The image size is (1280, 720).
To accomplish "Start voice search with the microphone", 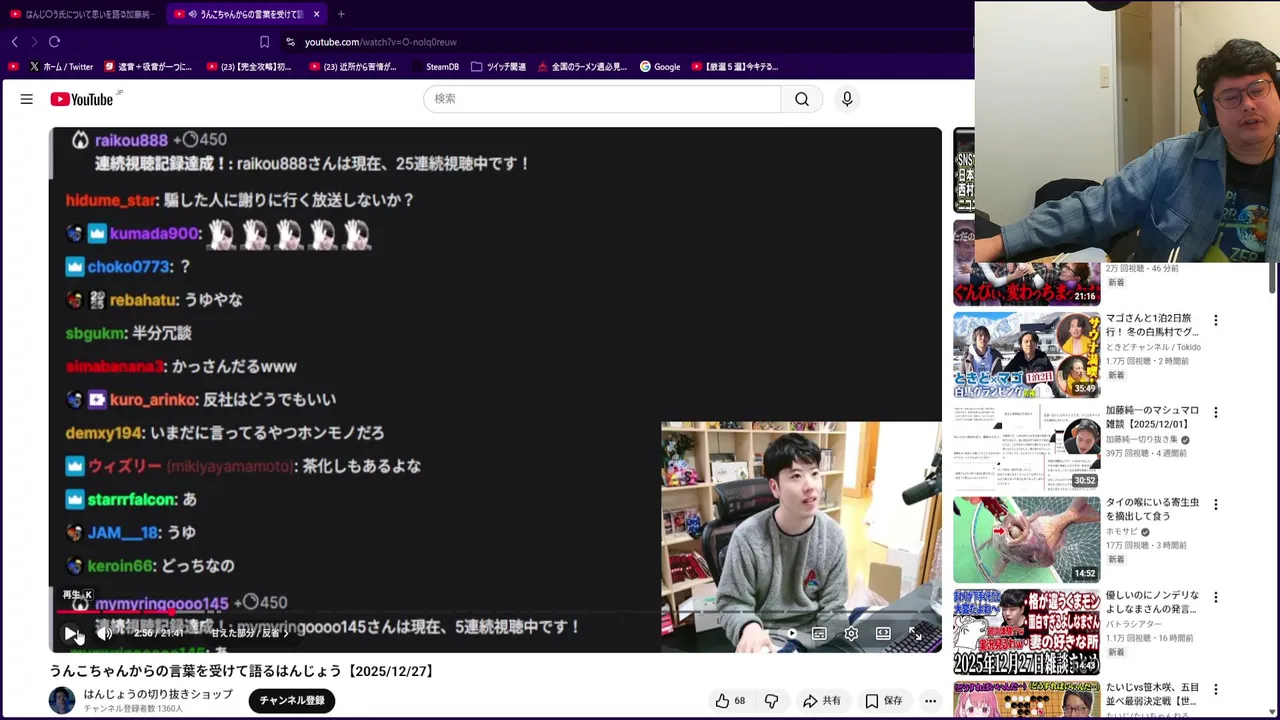I will (x=847, y=99).
